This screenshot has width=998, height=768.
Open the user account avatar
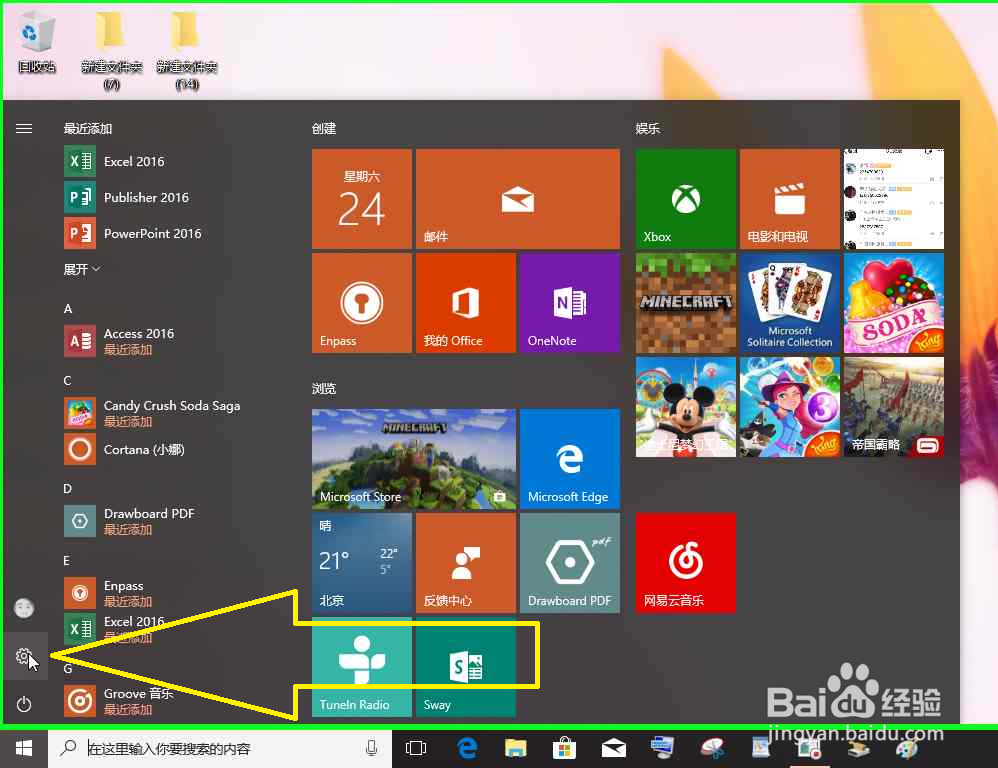(x=24, y=608)
